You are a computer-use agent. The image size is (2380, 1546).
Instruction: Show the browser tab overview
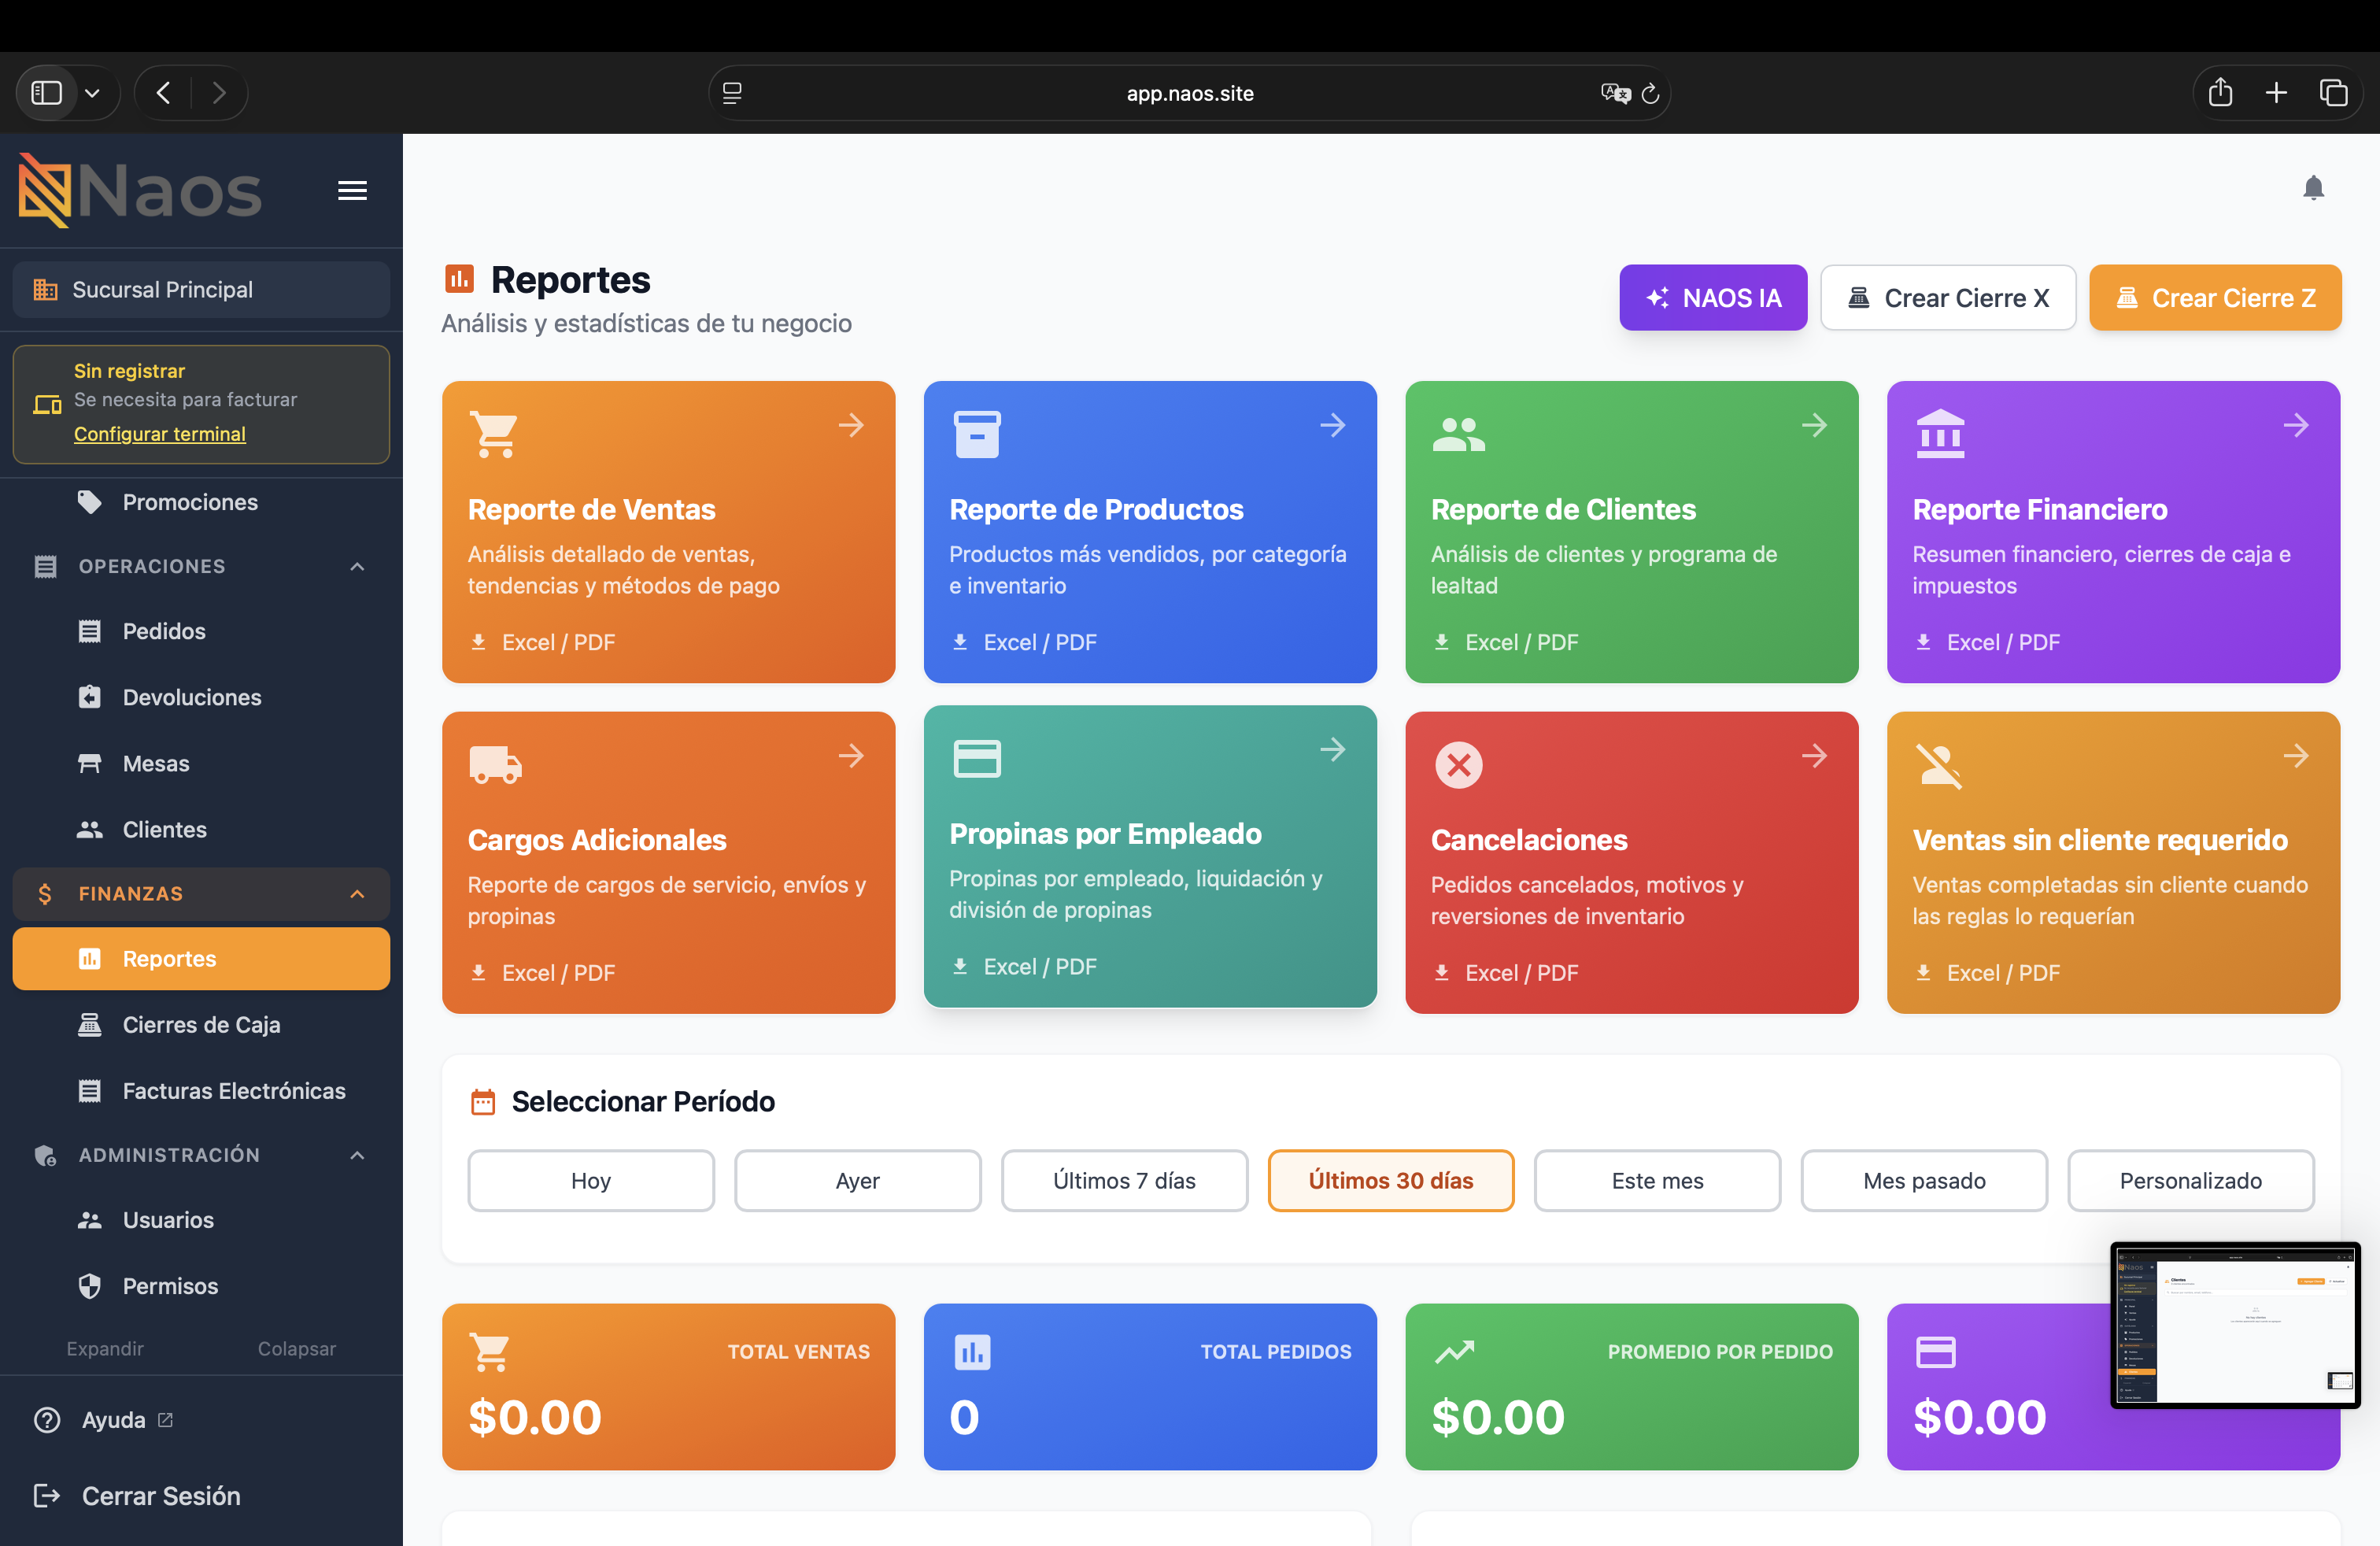click(2333, 92)
